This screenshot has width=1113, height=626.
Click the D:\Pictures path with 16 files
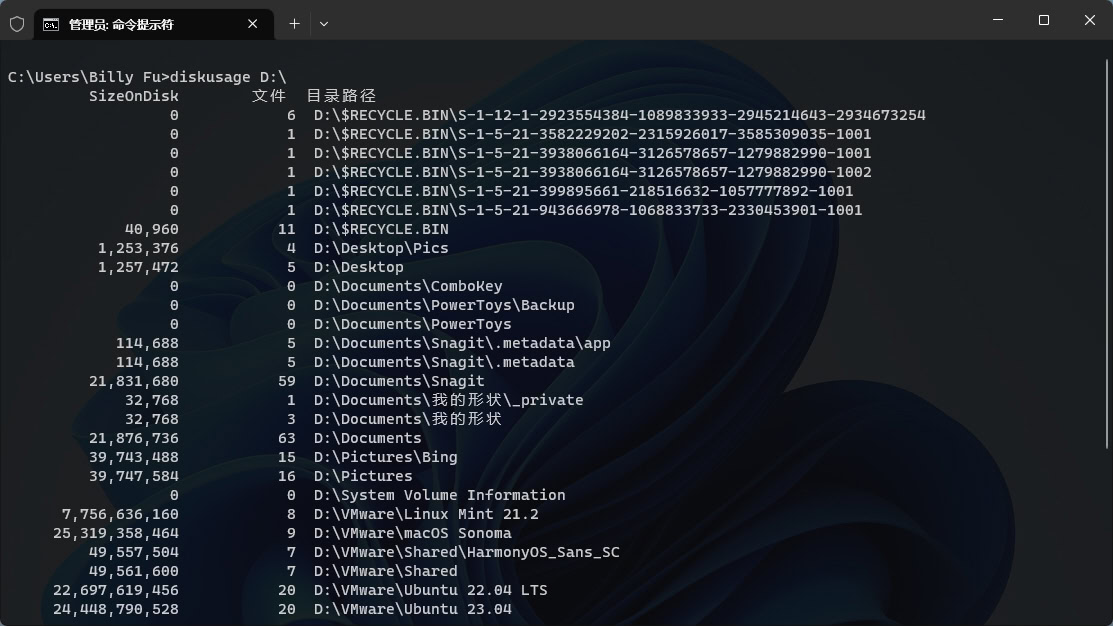pyautogui.click(x=363, y=476)
